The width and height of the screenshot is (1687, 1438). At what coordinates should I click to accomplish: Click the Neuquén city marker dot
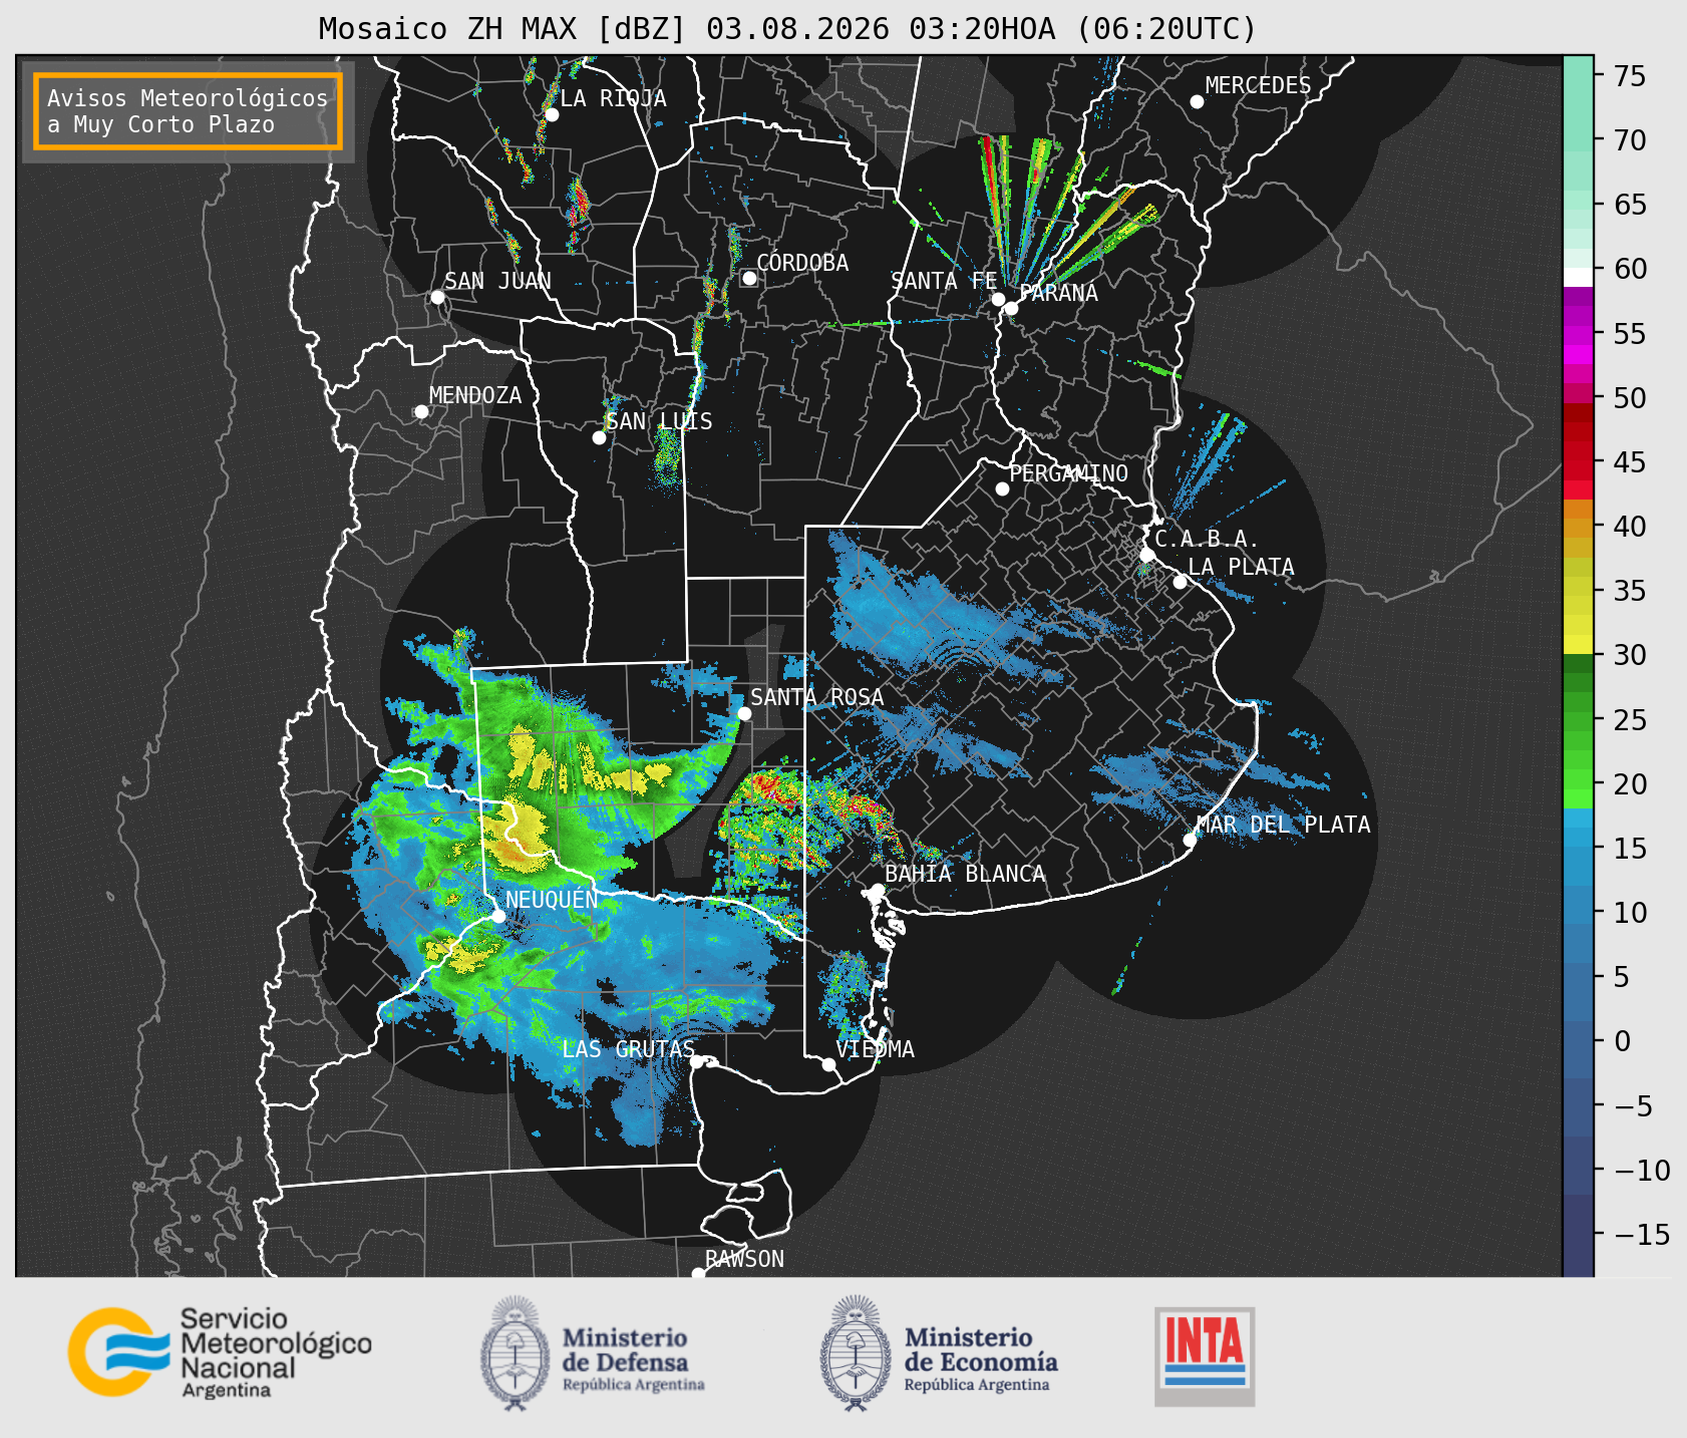[x=498, y=915]
